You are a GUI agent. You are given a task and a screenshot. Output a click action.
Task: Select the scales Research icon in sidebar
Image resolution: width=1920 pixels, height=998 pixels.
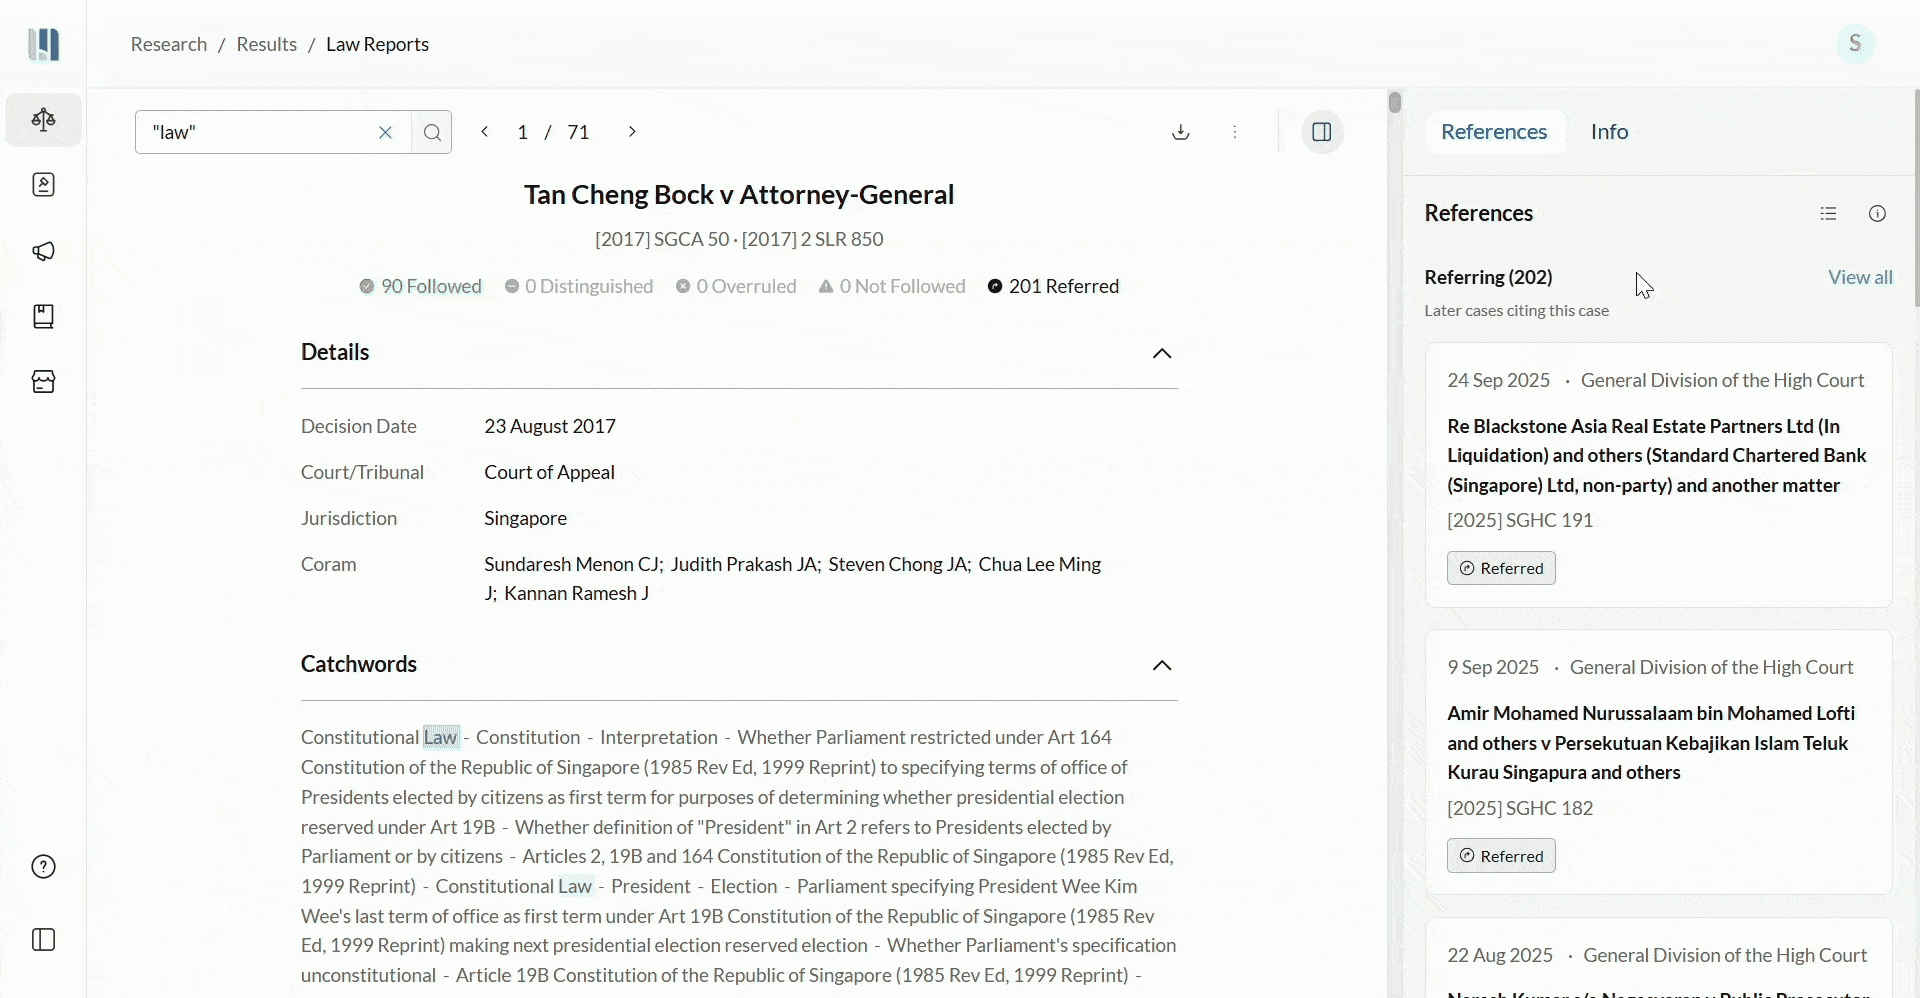(43, 119)
